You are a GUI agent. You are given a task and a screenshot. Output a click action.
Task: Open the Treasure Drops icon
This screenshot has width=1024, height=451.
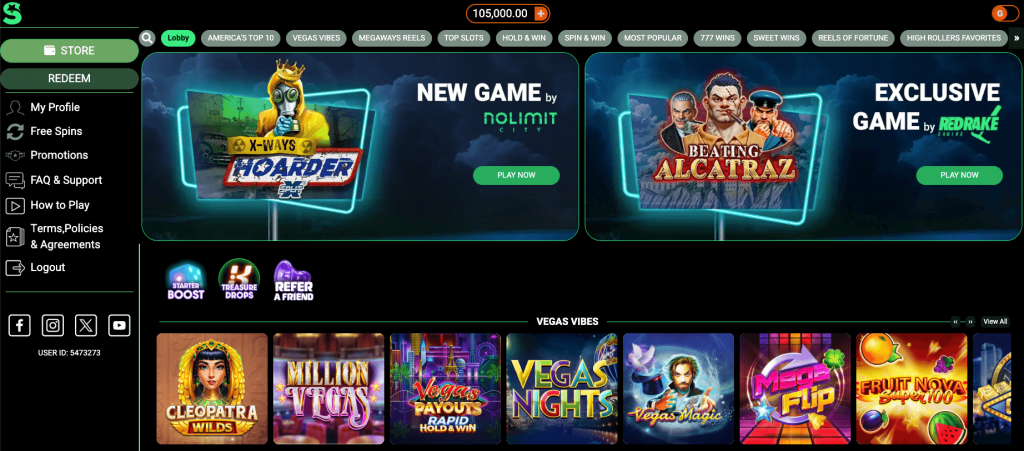[x=239, y=280]
